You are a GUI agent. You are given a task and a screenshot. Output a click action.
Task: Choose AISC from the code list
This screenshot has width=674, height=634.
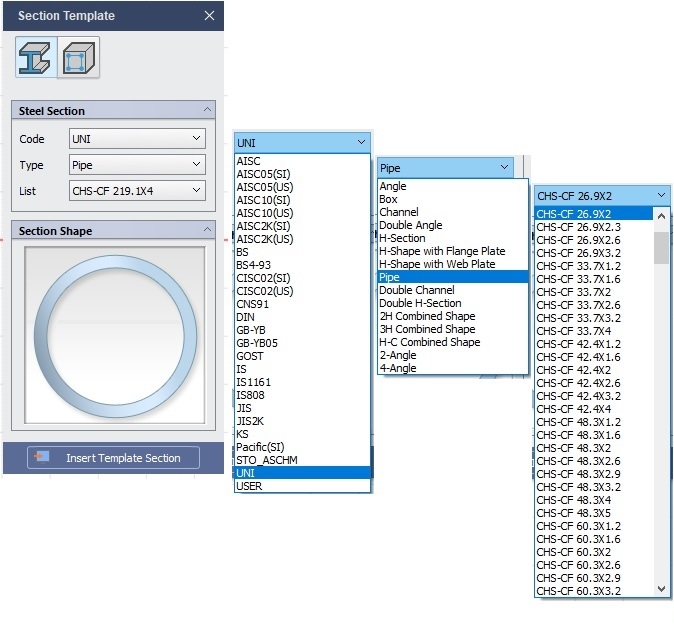tap(302, 161)
